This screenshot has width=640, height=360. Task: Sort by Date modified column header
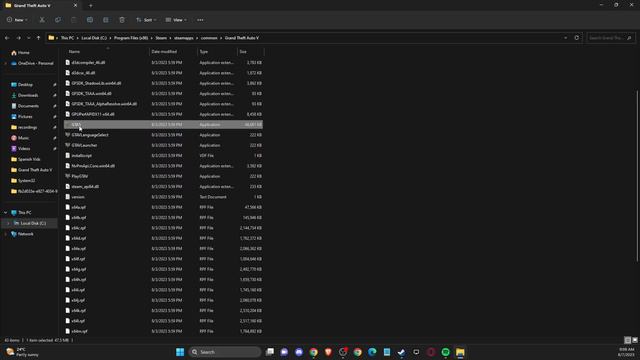click(173, 52)
